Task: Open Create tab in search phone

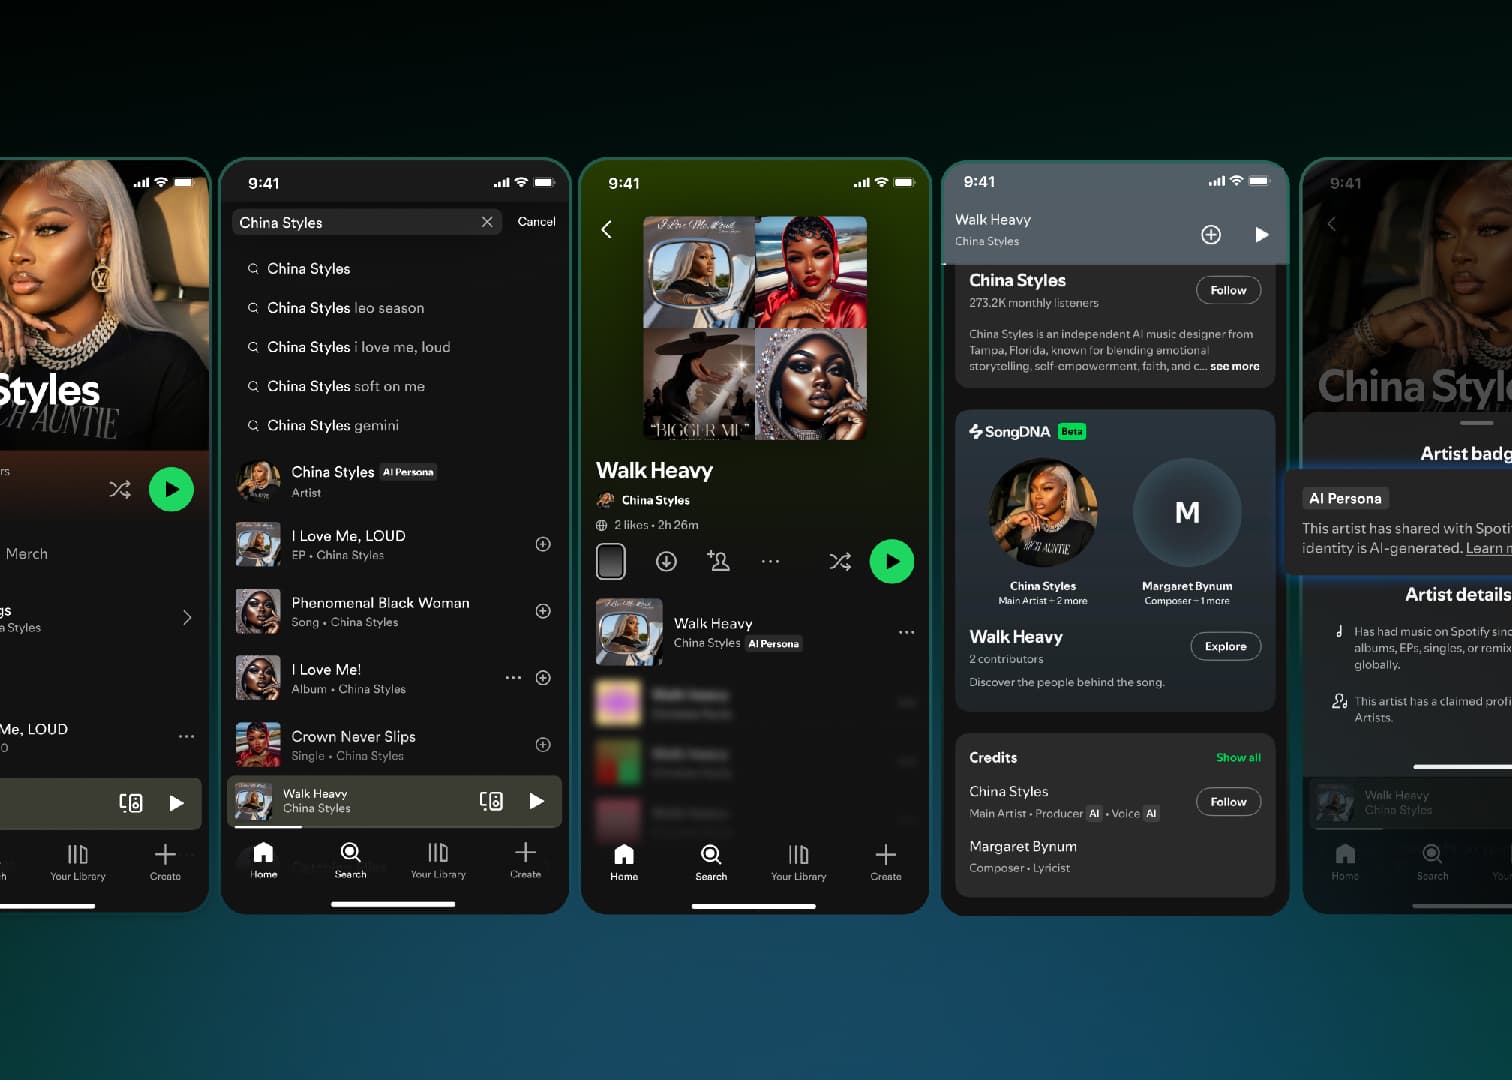Action: tap(525, 859)
